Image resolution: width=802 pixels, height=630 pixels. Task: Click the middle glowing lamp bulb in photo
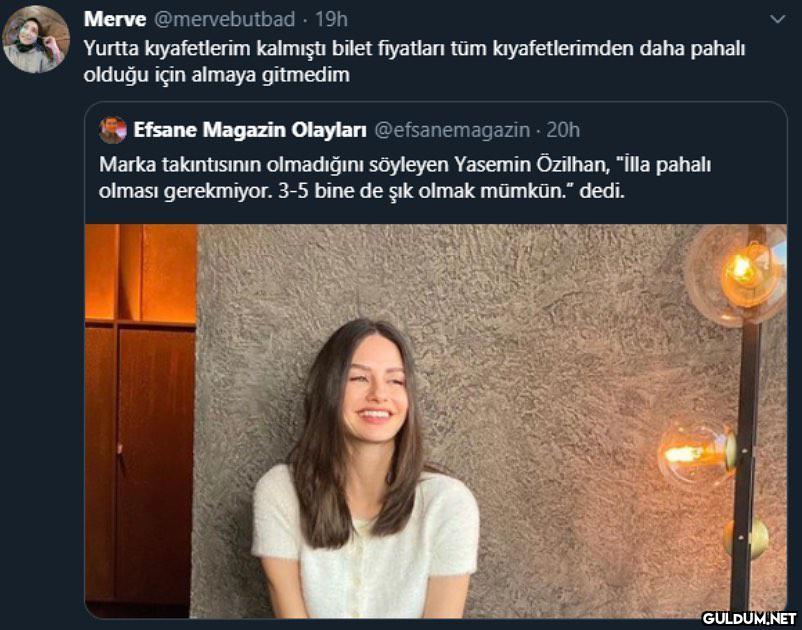[x=697, y=453]
